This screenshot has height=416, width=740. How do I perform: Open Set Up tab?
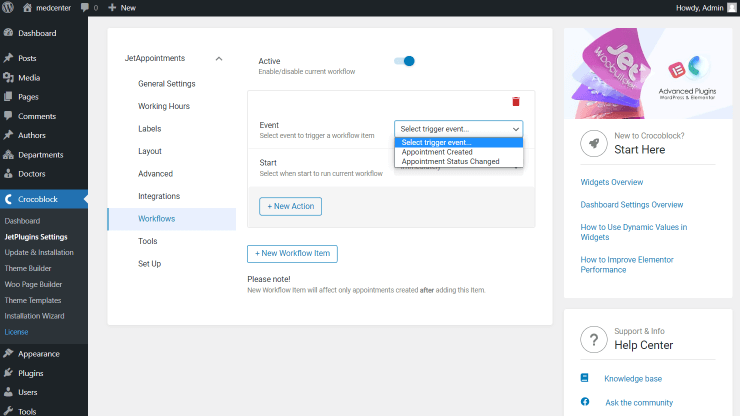pyautogui.click(x=150, y=263)
